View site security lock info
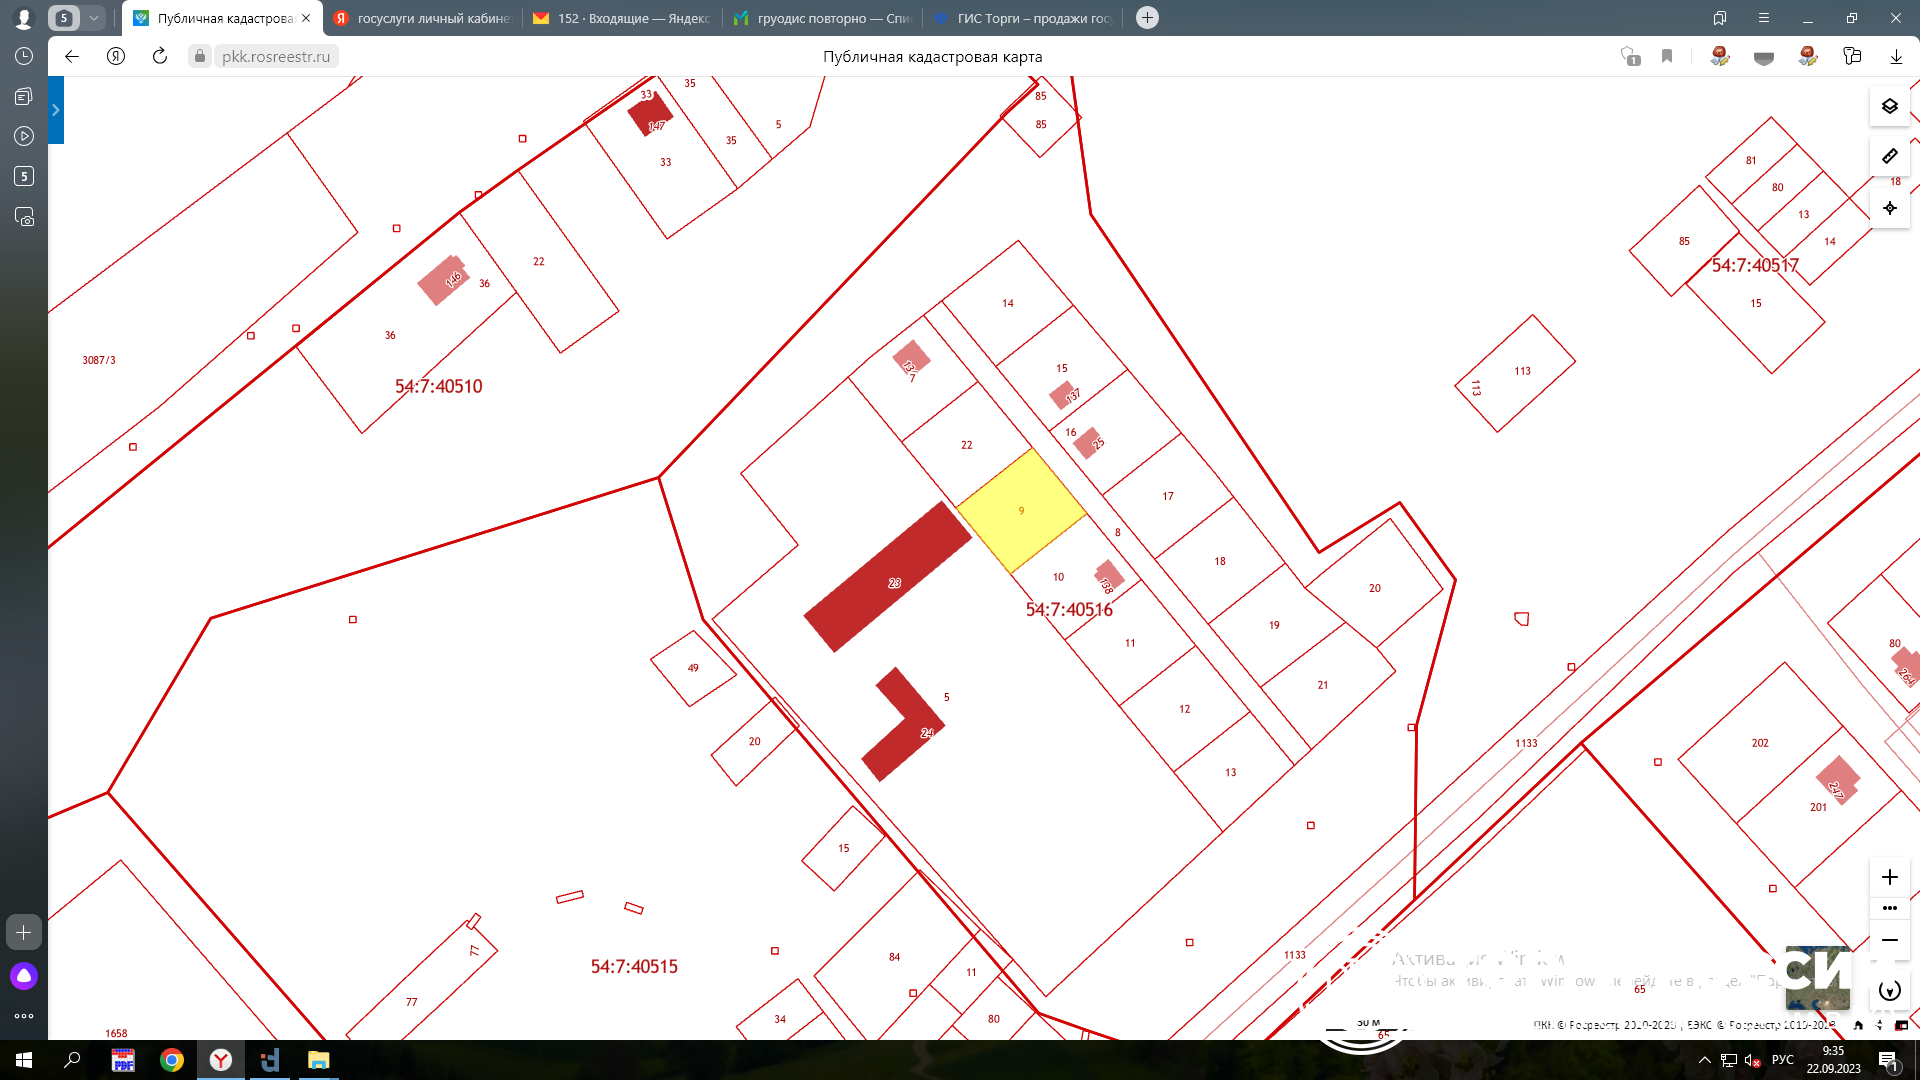 click(x=200, y=56)
